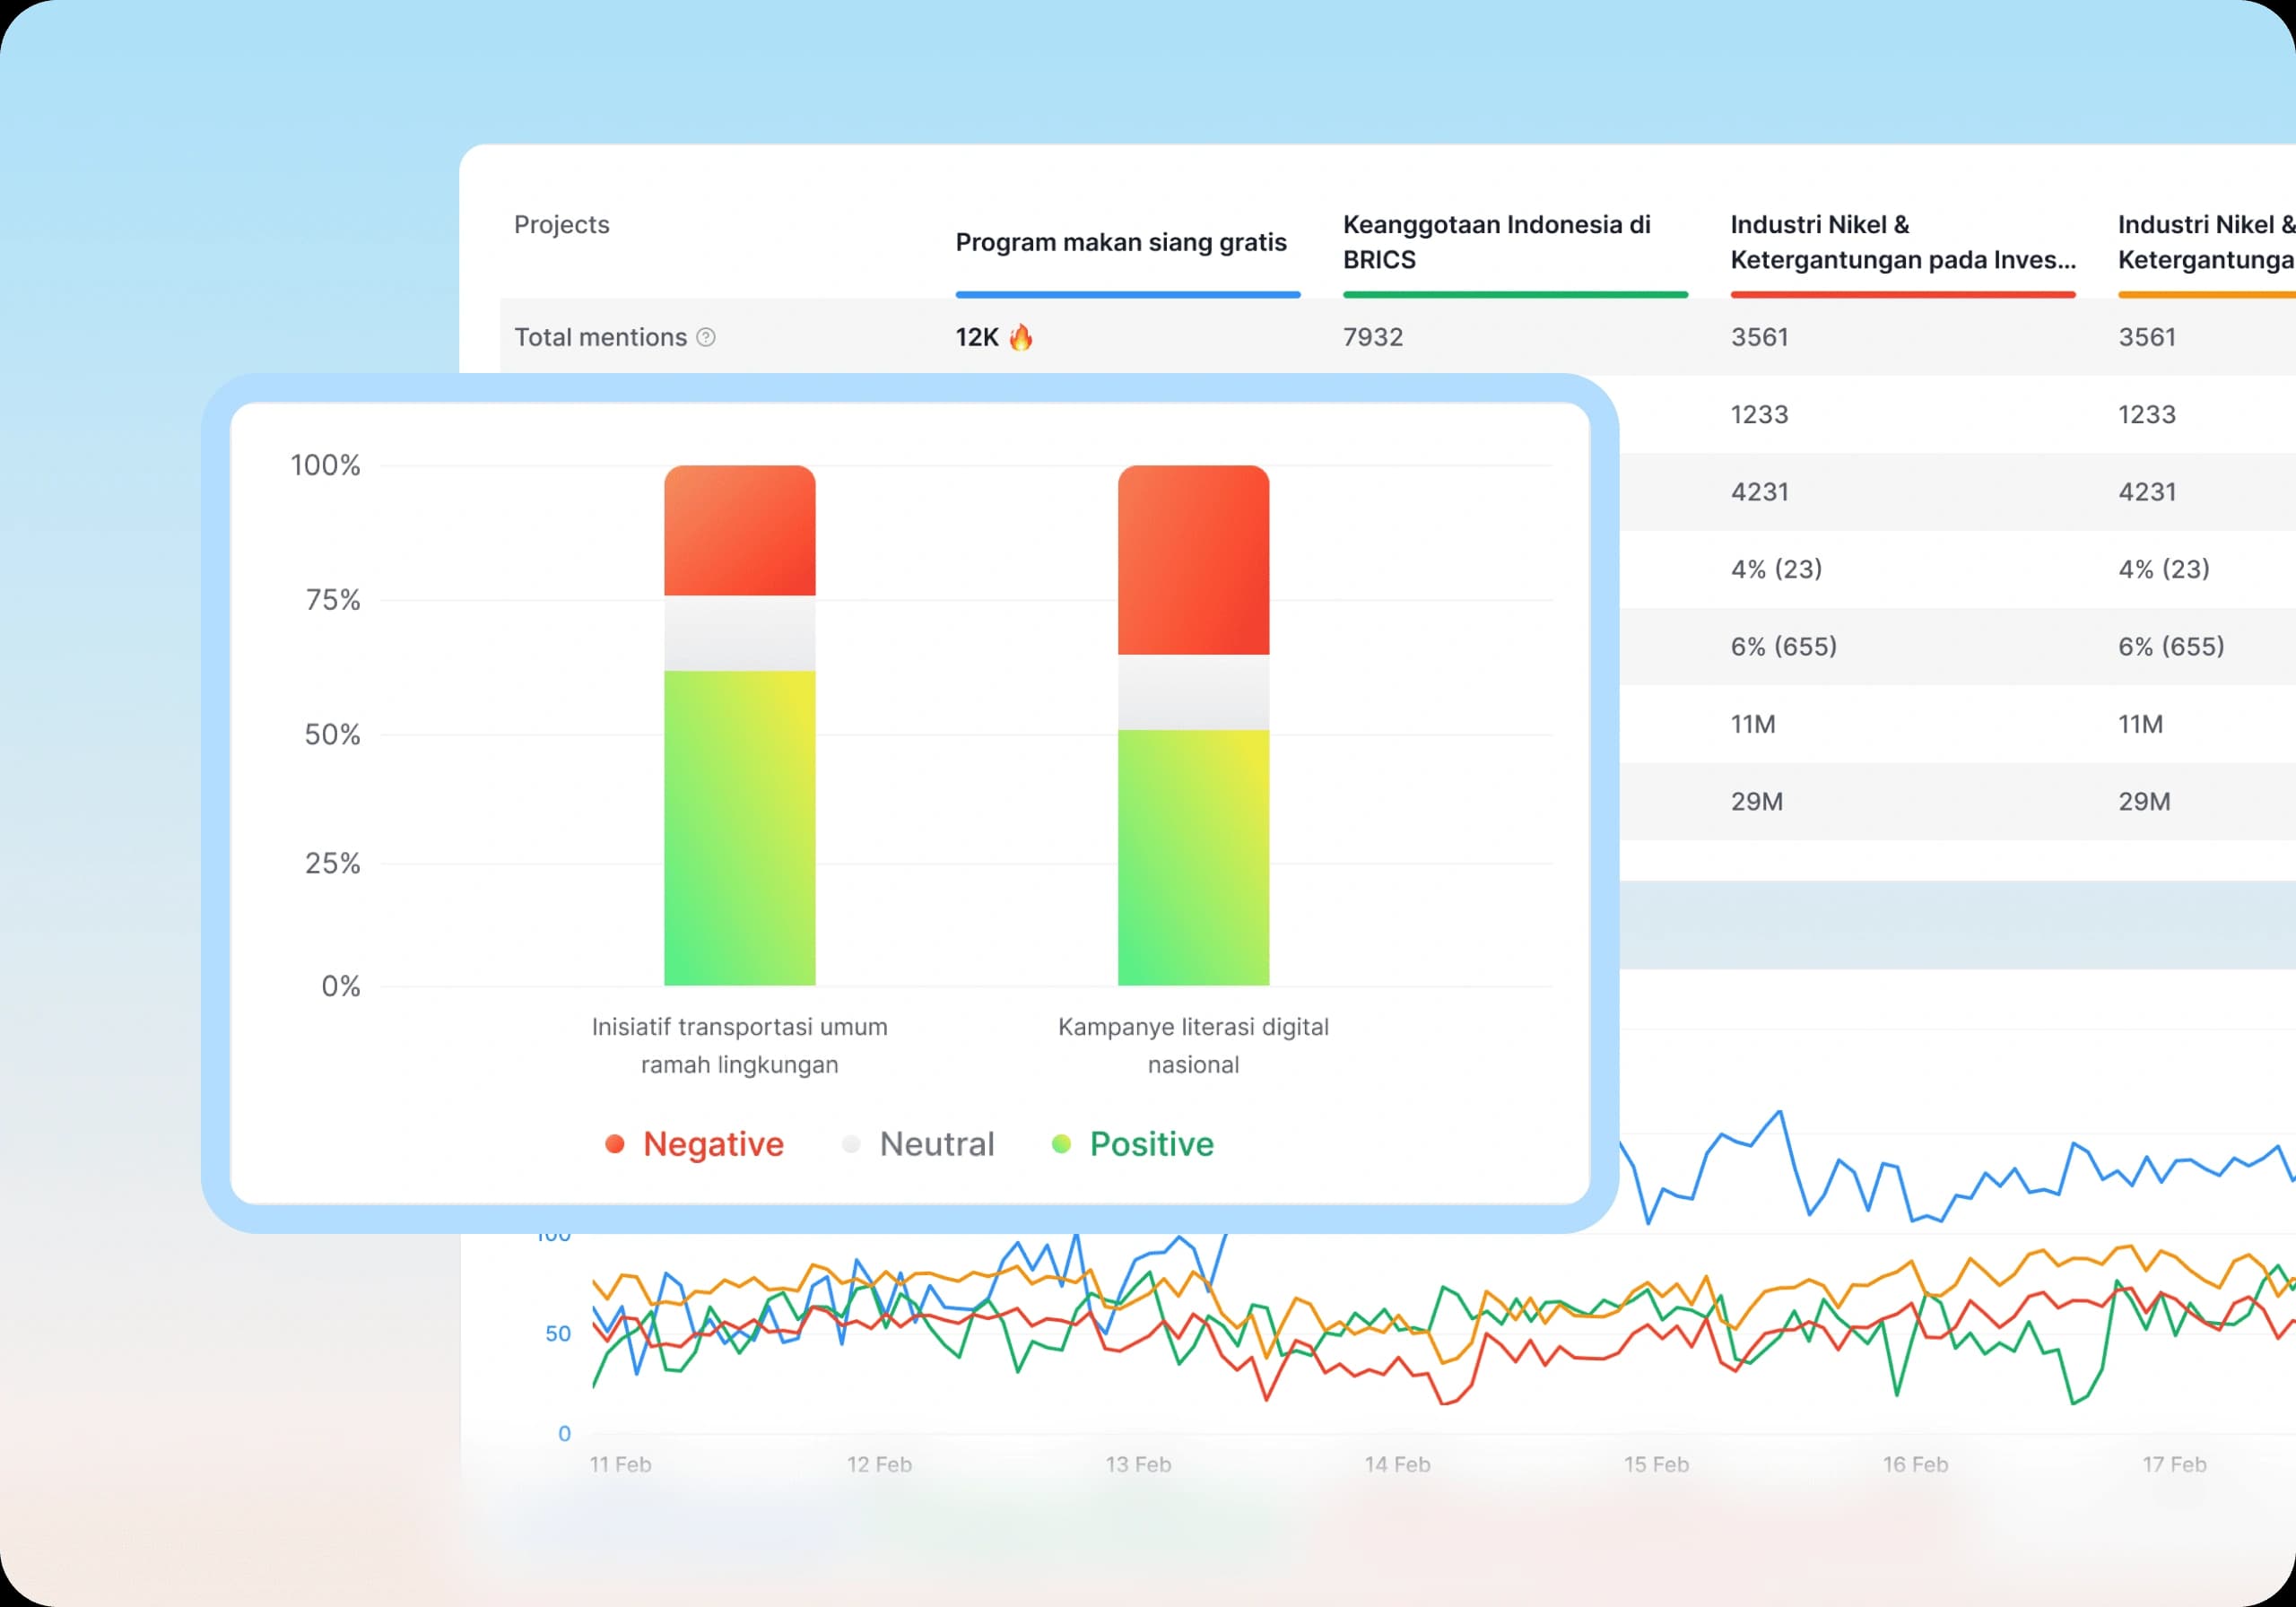Click the Kampanye literasi digital nasional label
Viewport: 2296px width, 1607px height.
click(x=1193, y=1045)
